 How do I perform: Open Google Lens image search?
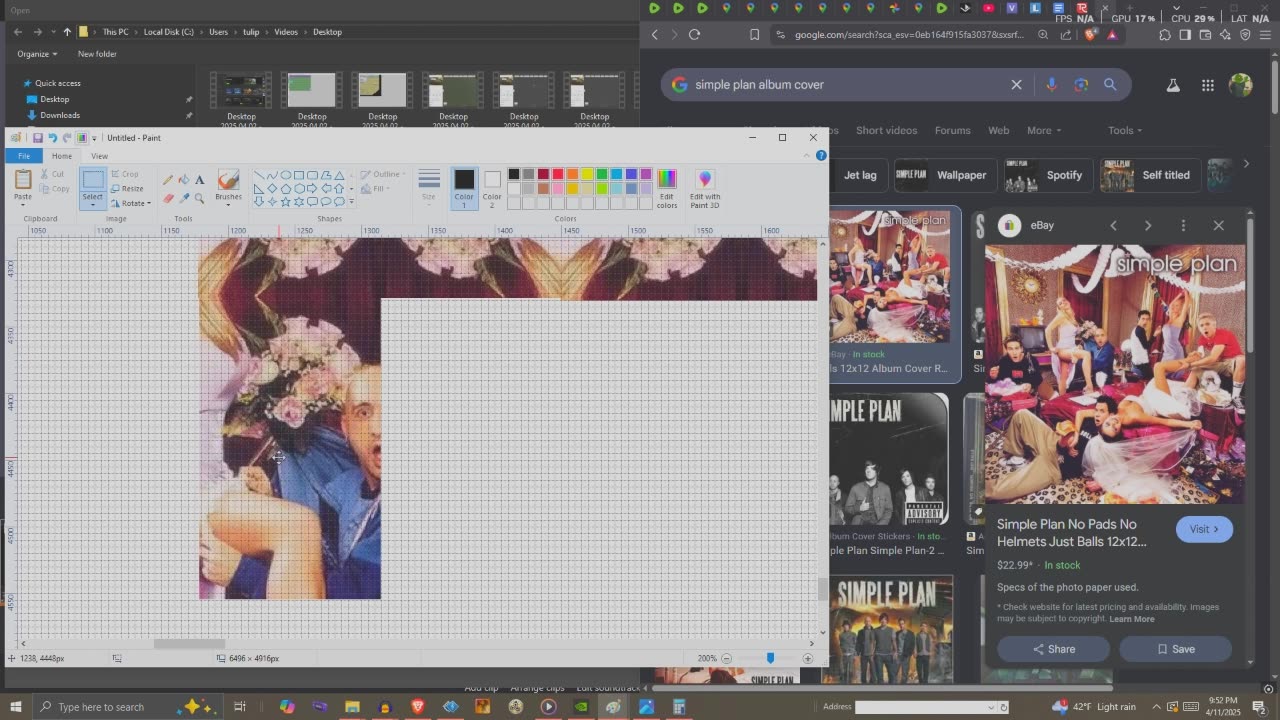pos(1081,85)
